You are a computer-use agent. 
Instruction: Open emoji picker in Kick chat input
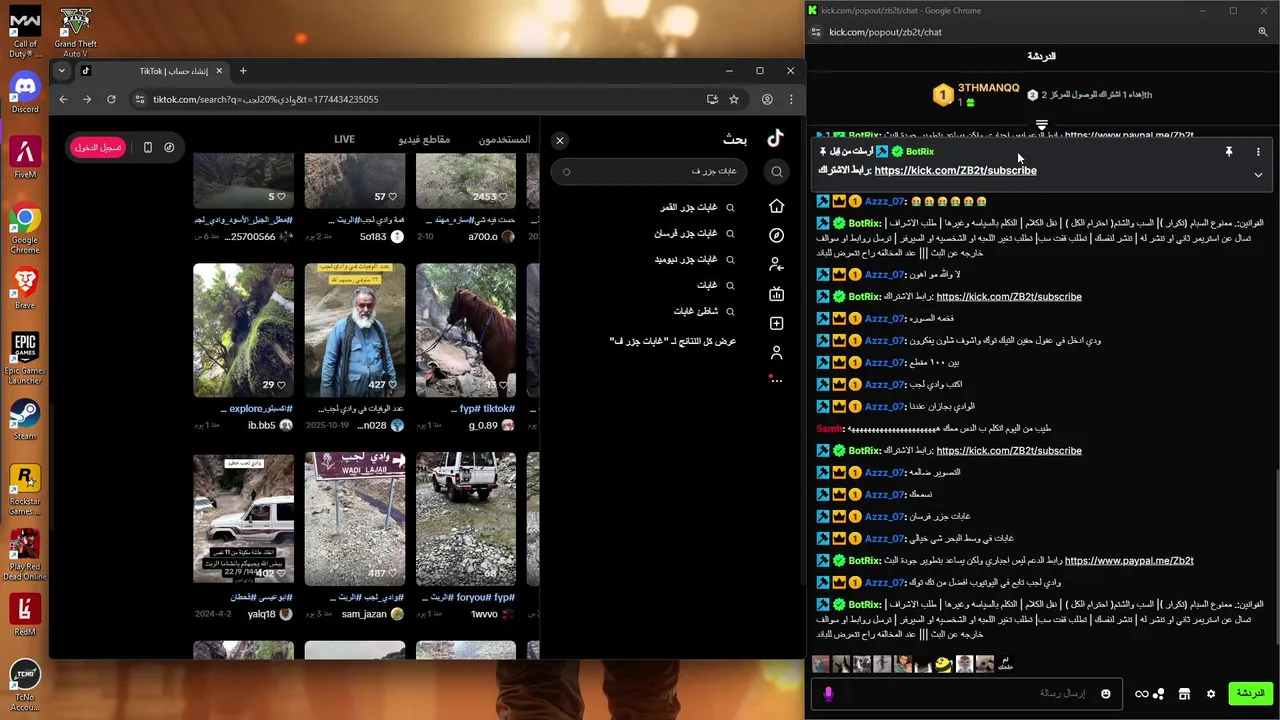coord(1106,694)
